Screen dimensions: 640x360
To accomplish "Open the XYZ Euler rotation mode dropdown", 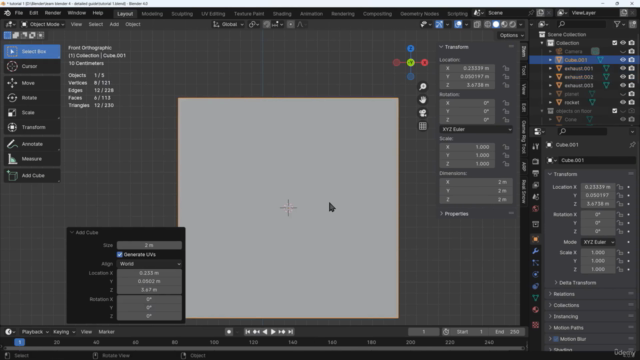I will coord(476,129).
